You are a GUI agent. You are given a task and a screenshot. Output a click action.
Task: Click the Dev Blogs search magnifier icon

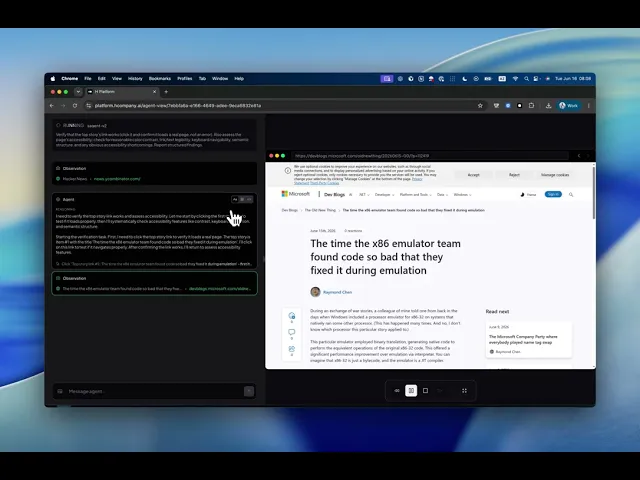tap(571, 195)
